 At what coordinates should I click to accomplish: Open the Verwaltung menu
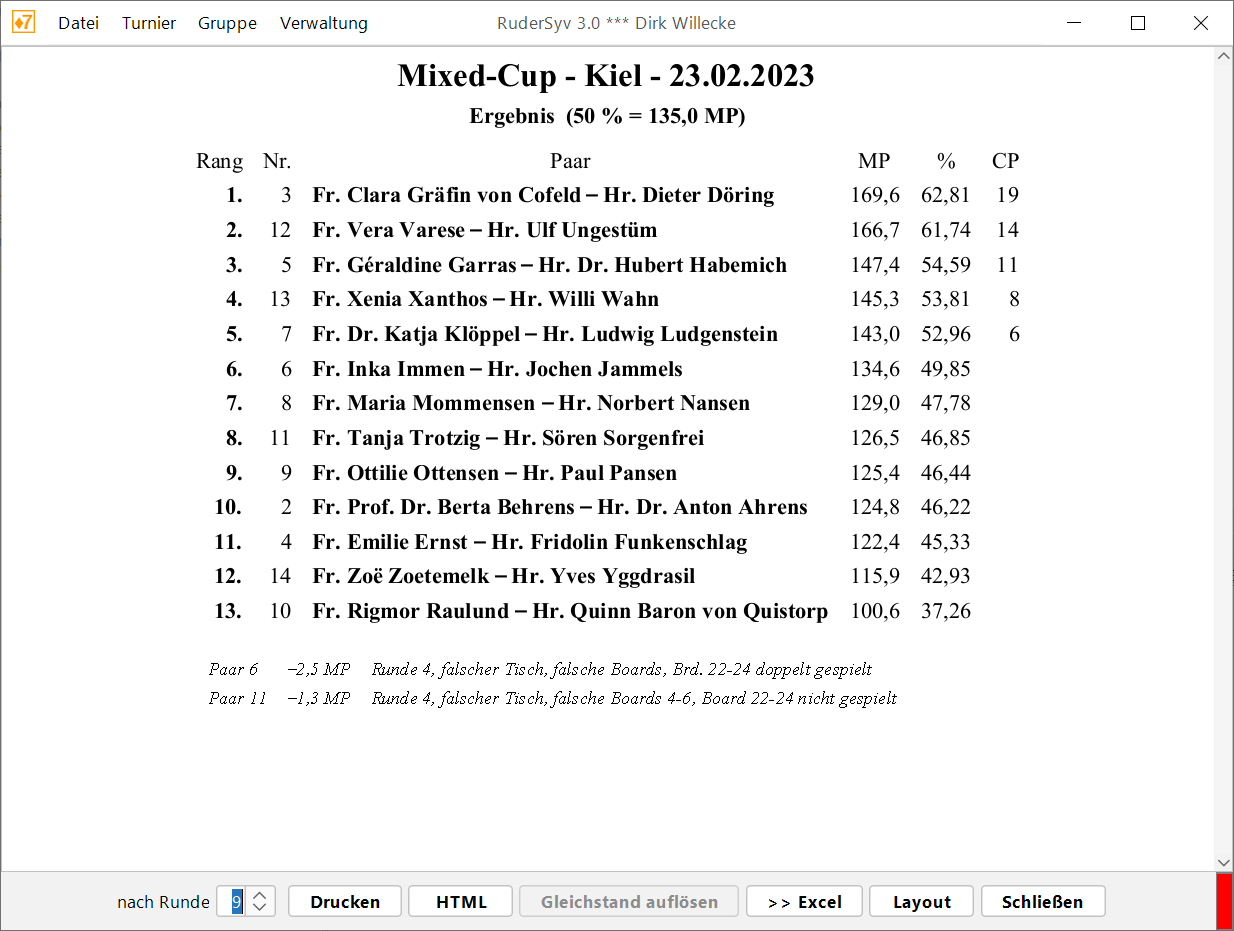[x=323, y=23]
